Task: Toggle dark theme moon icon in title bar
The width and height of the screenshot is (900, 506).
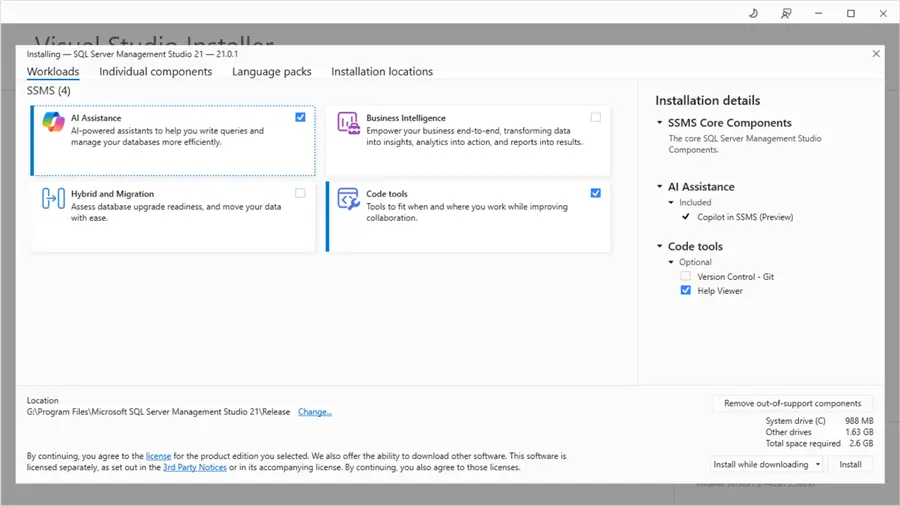Action: pos(753,13)
